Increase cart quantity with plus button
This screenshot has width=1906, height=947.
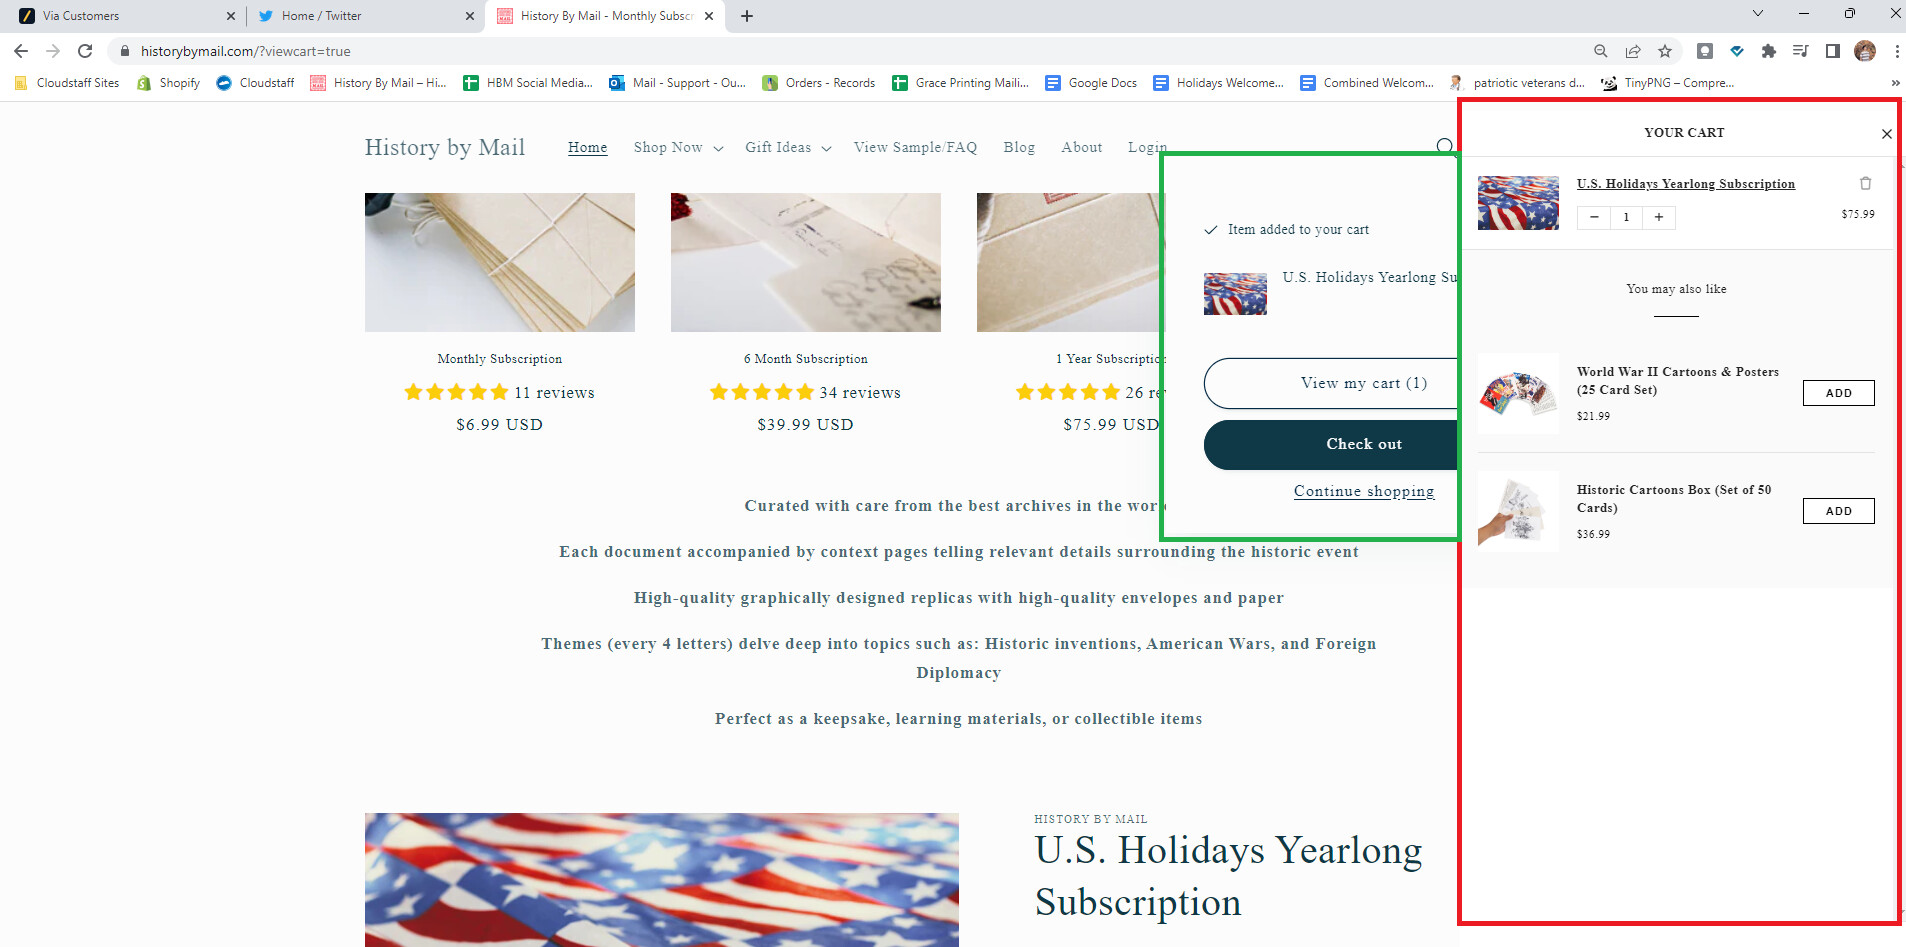(1659, 217)
